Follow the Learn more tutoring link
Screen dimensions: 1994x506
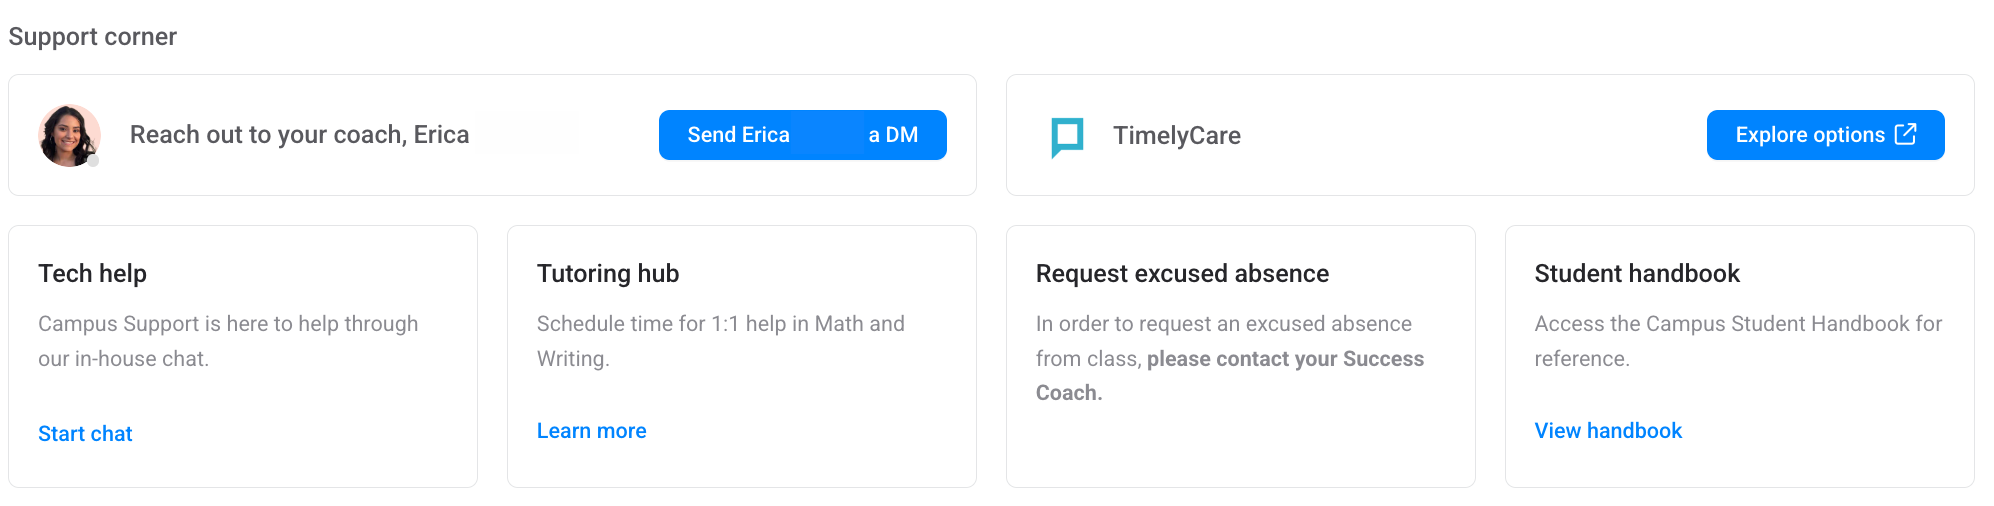point(591,431)
